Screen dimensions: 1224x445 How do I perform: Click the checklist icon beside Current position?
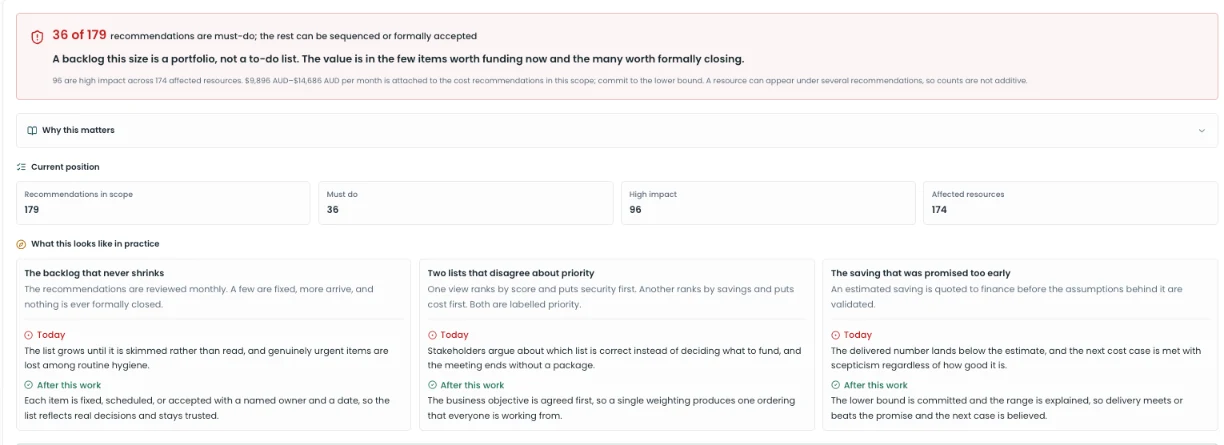[21, 167]
